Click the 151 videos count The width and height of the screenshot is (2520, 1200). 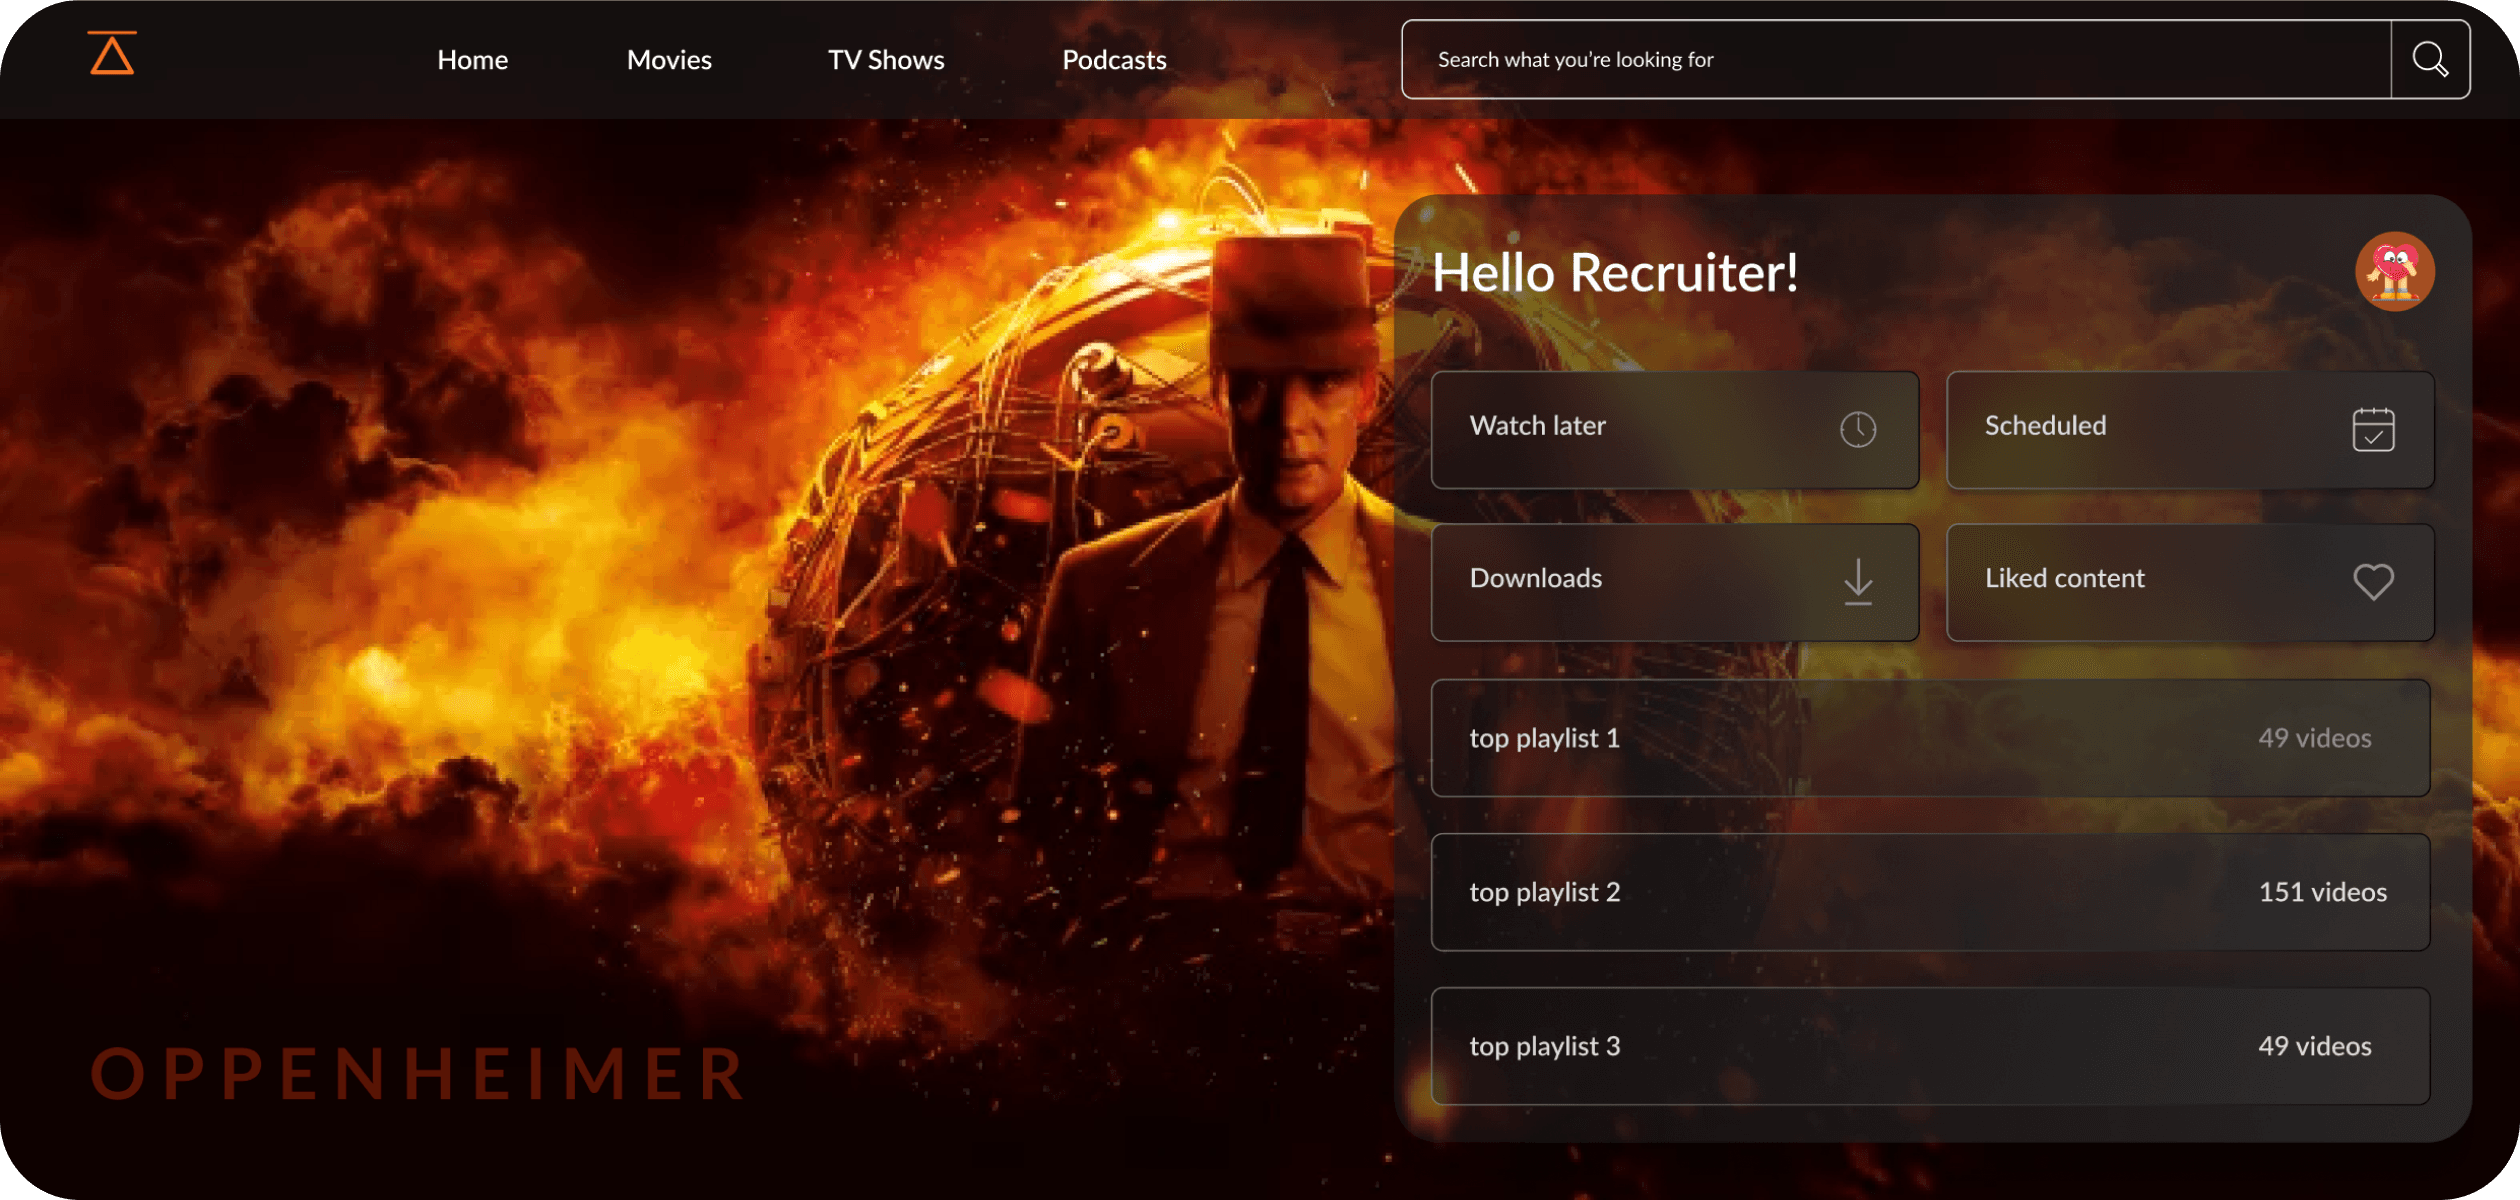click(2322, 892)
